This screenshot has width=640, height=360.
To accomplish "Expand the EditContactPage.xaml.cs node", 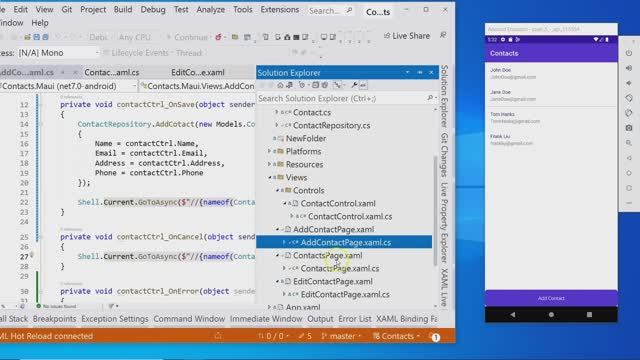I will click(x=284, y=294).
